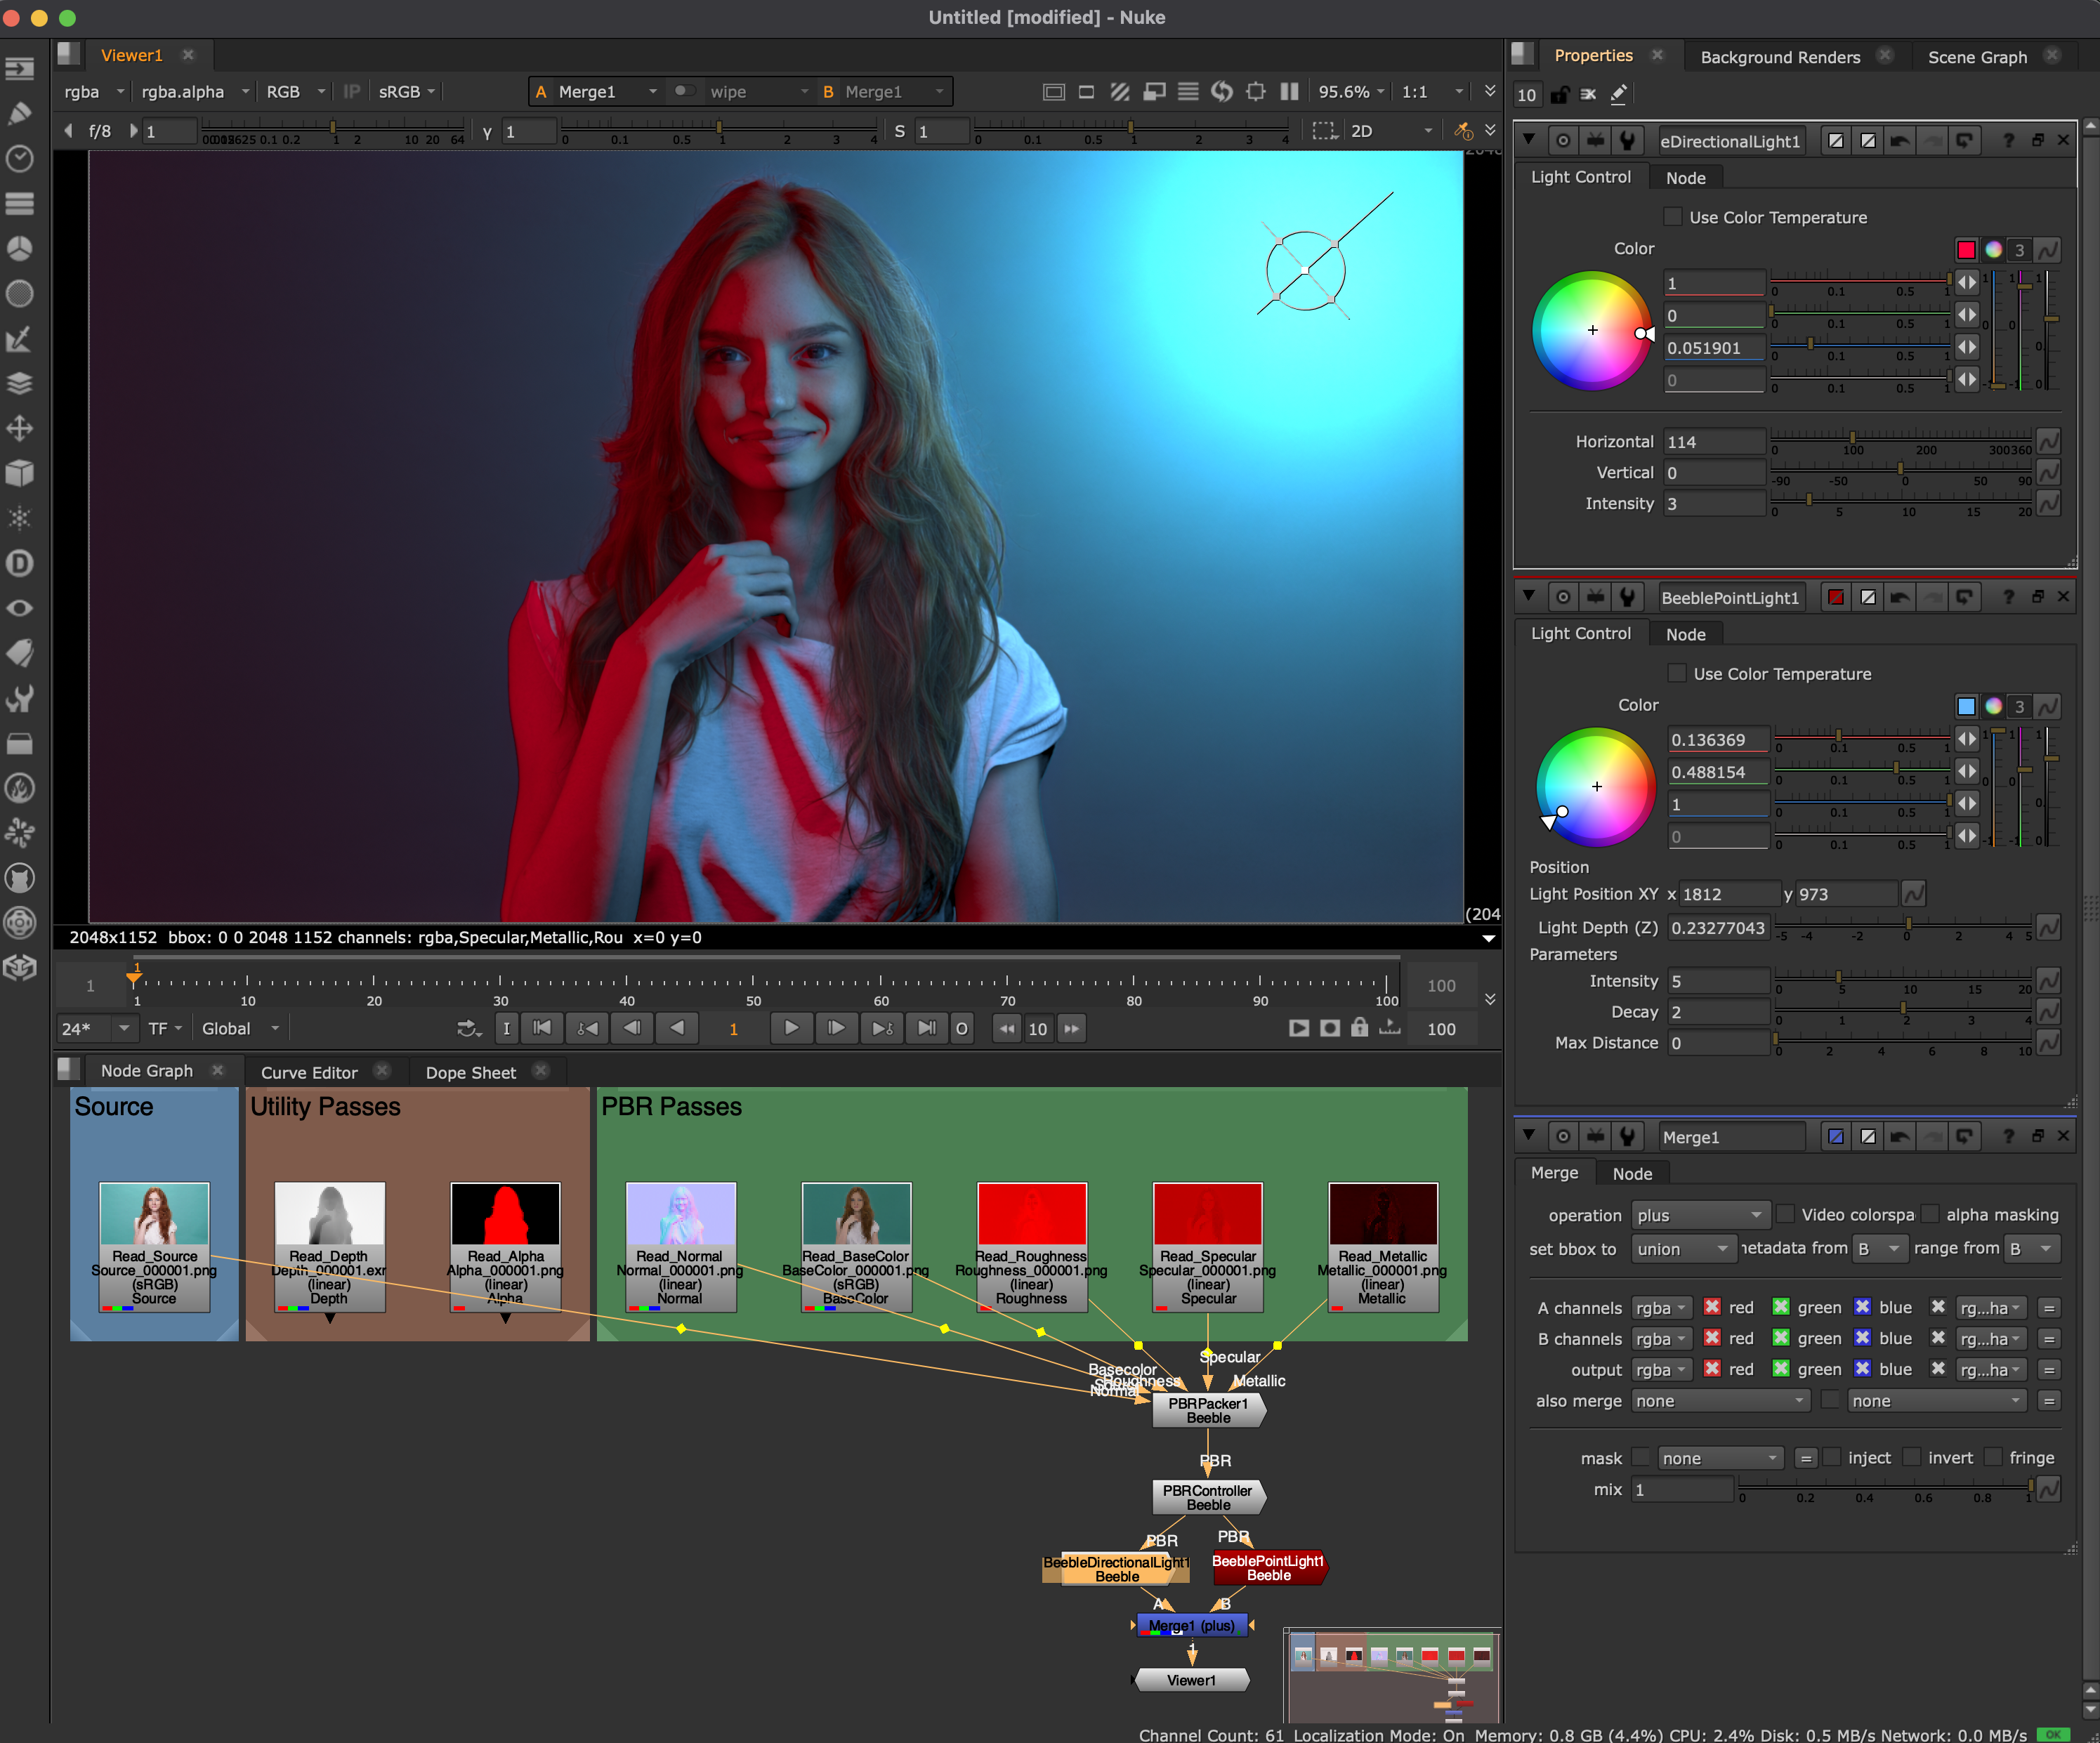Viewport: 2100px width, 1743px height.
Task: Enable Use Color Temperature for BeeblePointLight1
Action: point(1677,674)
